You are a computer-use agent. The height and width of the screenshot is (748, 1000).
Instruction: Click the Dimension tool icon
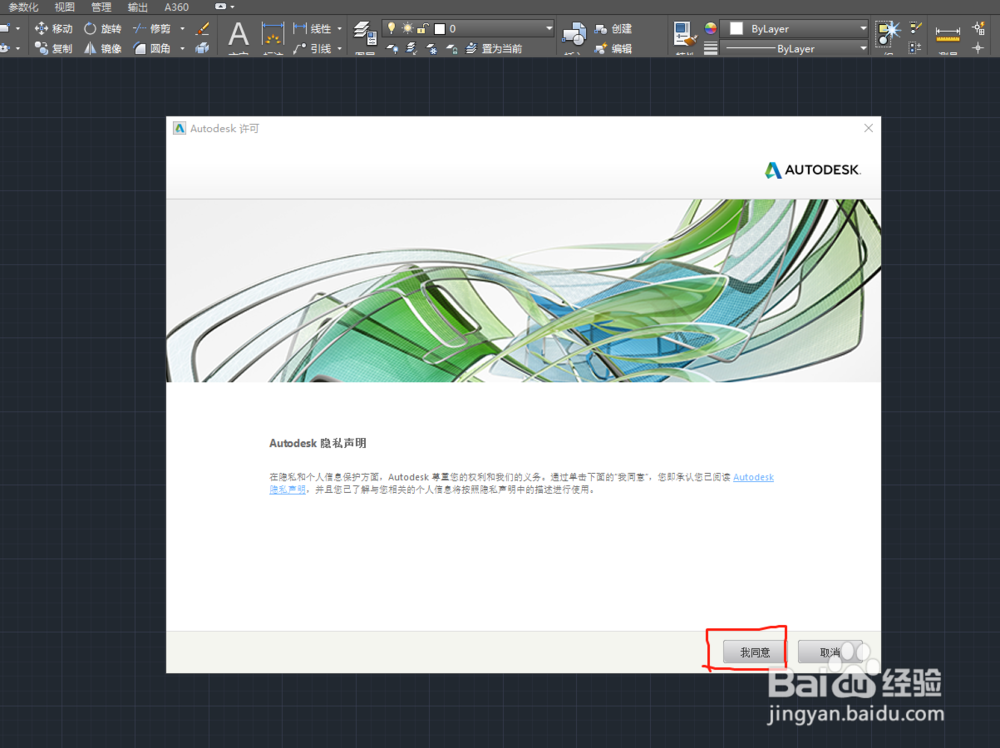coord(273,35)
